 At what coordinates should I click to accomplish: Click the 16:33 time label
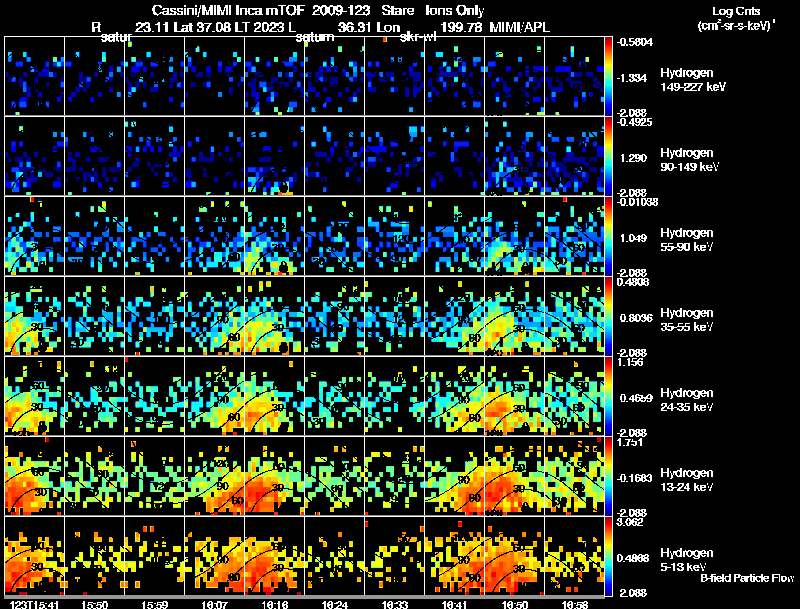click(x=394, y=604)
